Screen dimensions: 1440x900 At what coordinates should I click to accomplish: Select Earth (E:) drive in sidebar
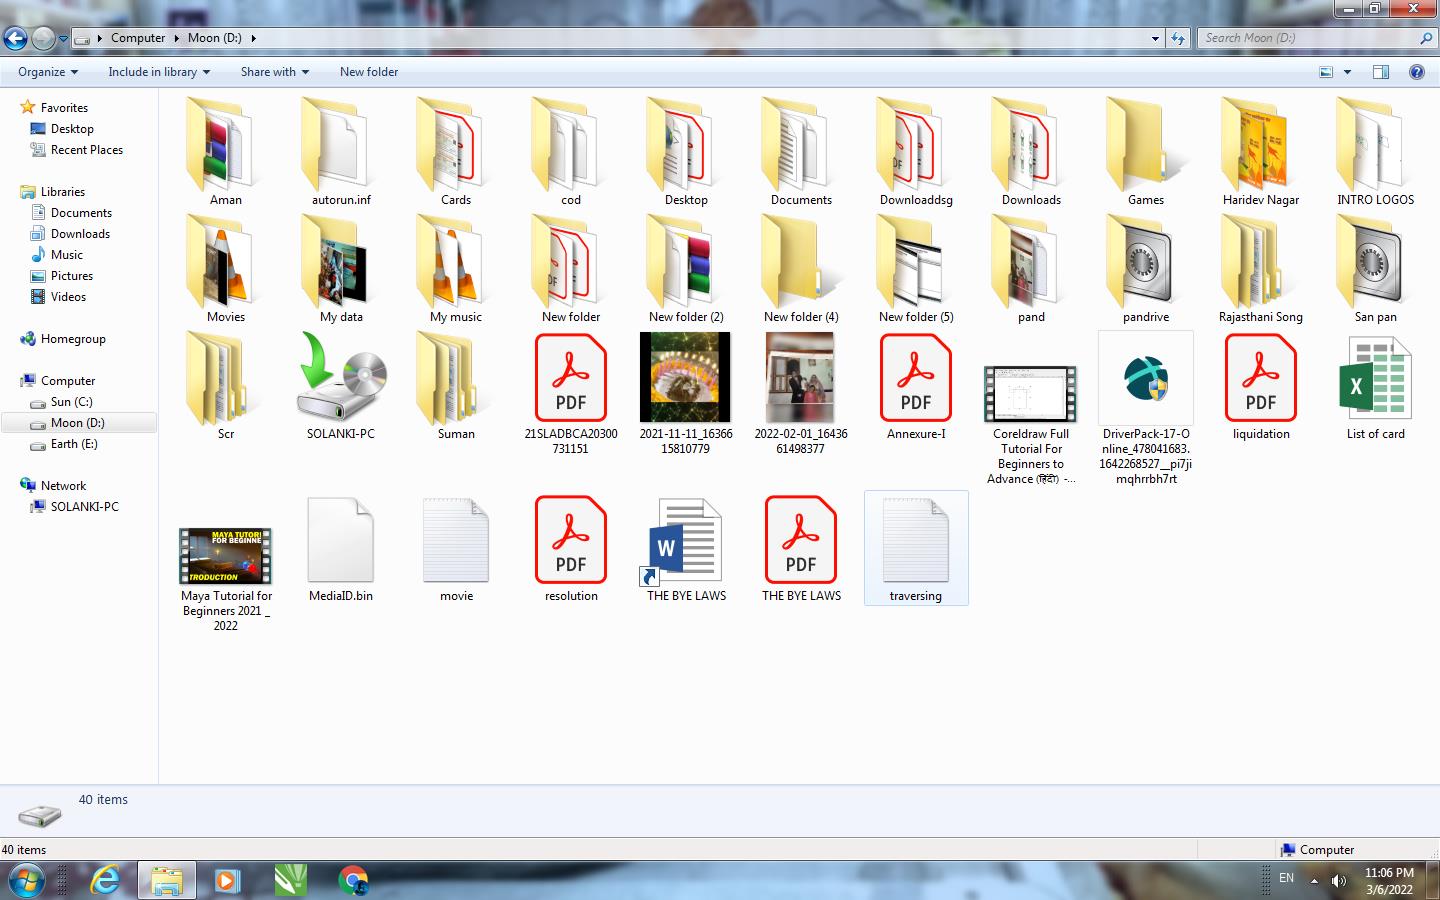pyautogui.click(x=74, y=444)
